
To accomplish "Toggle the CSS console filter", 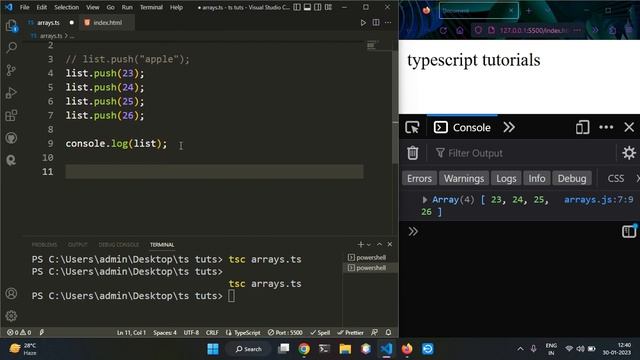I will click(616, 178).
